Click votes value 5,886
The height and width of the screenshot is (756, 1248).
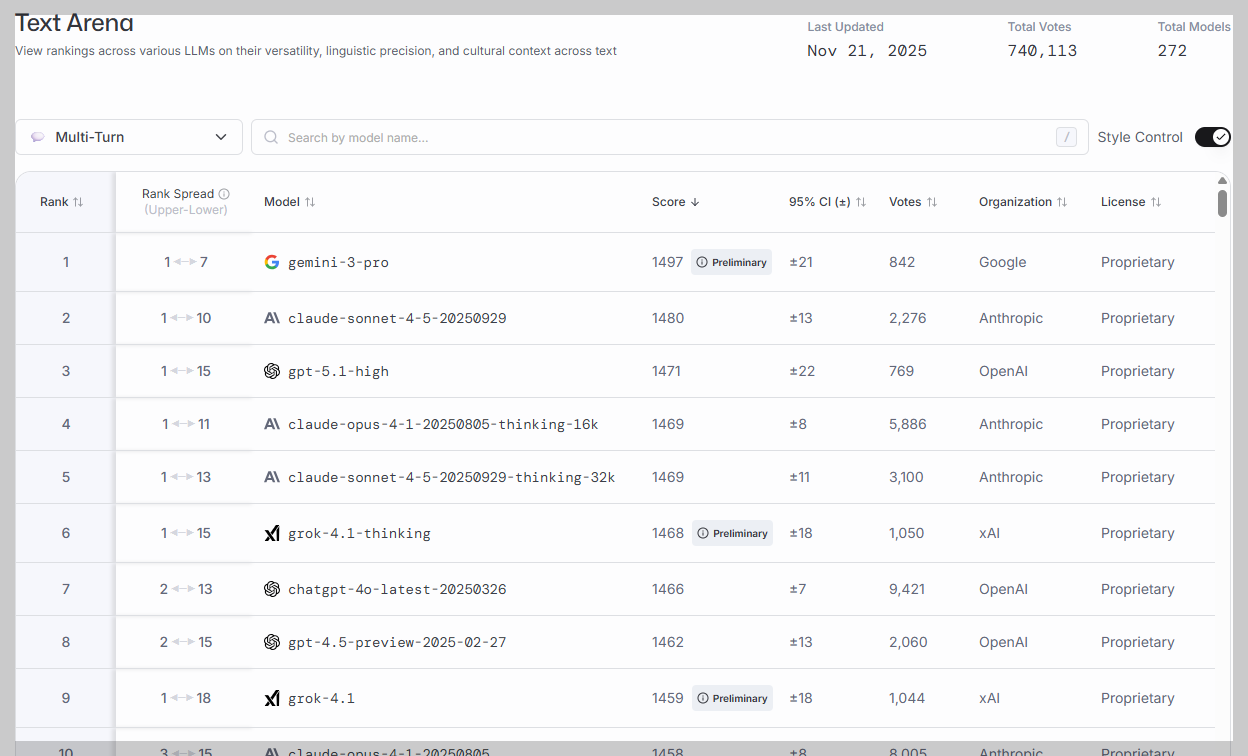[908, 424]
